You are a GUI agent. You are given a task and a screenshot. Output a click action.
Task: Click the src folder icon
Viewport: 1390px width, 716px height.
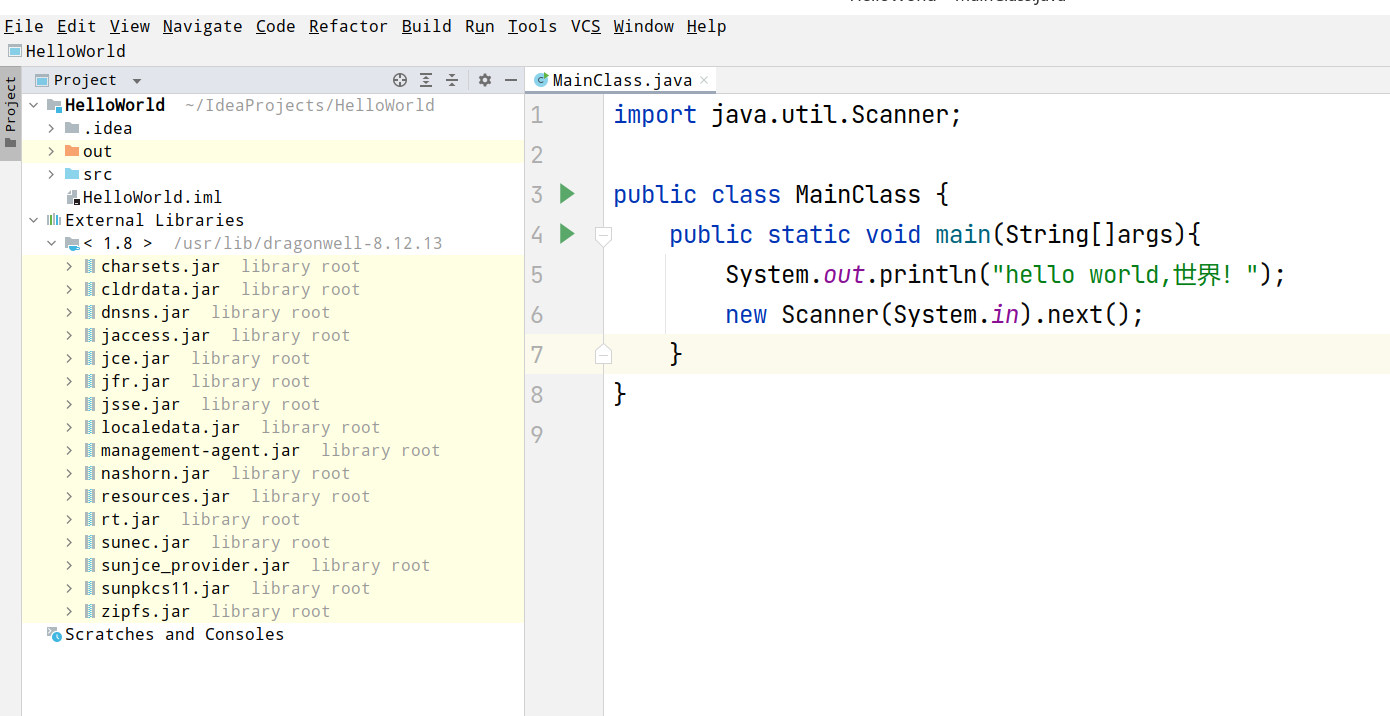[72, 174]
